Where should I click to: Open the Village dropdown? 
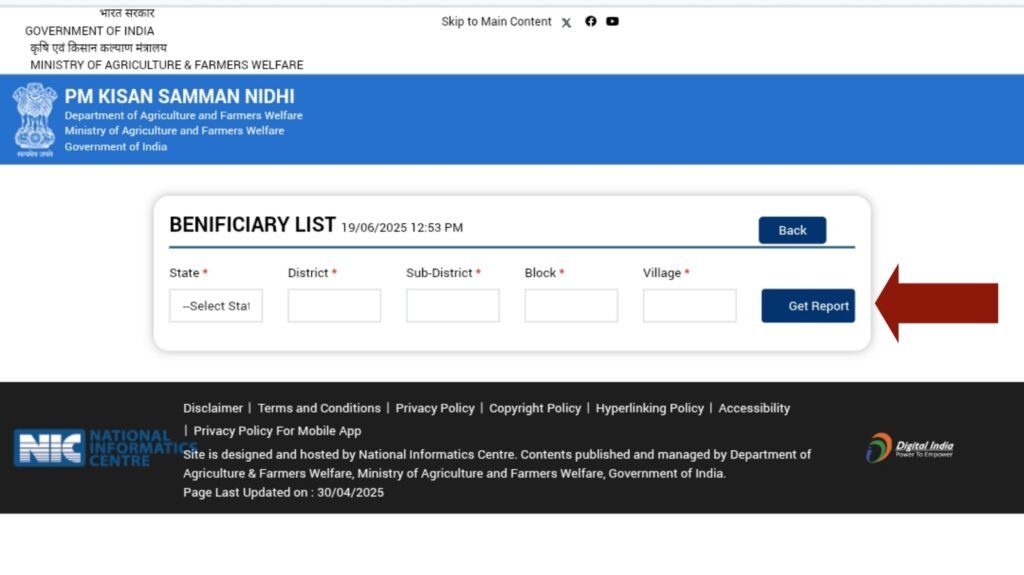pos(690,306)
